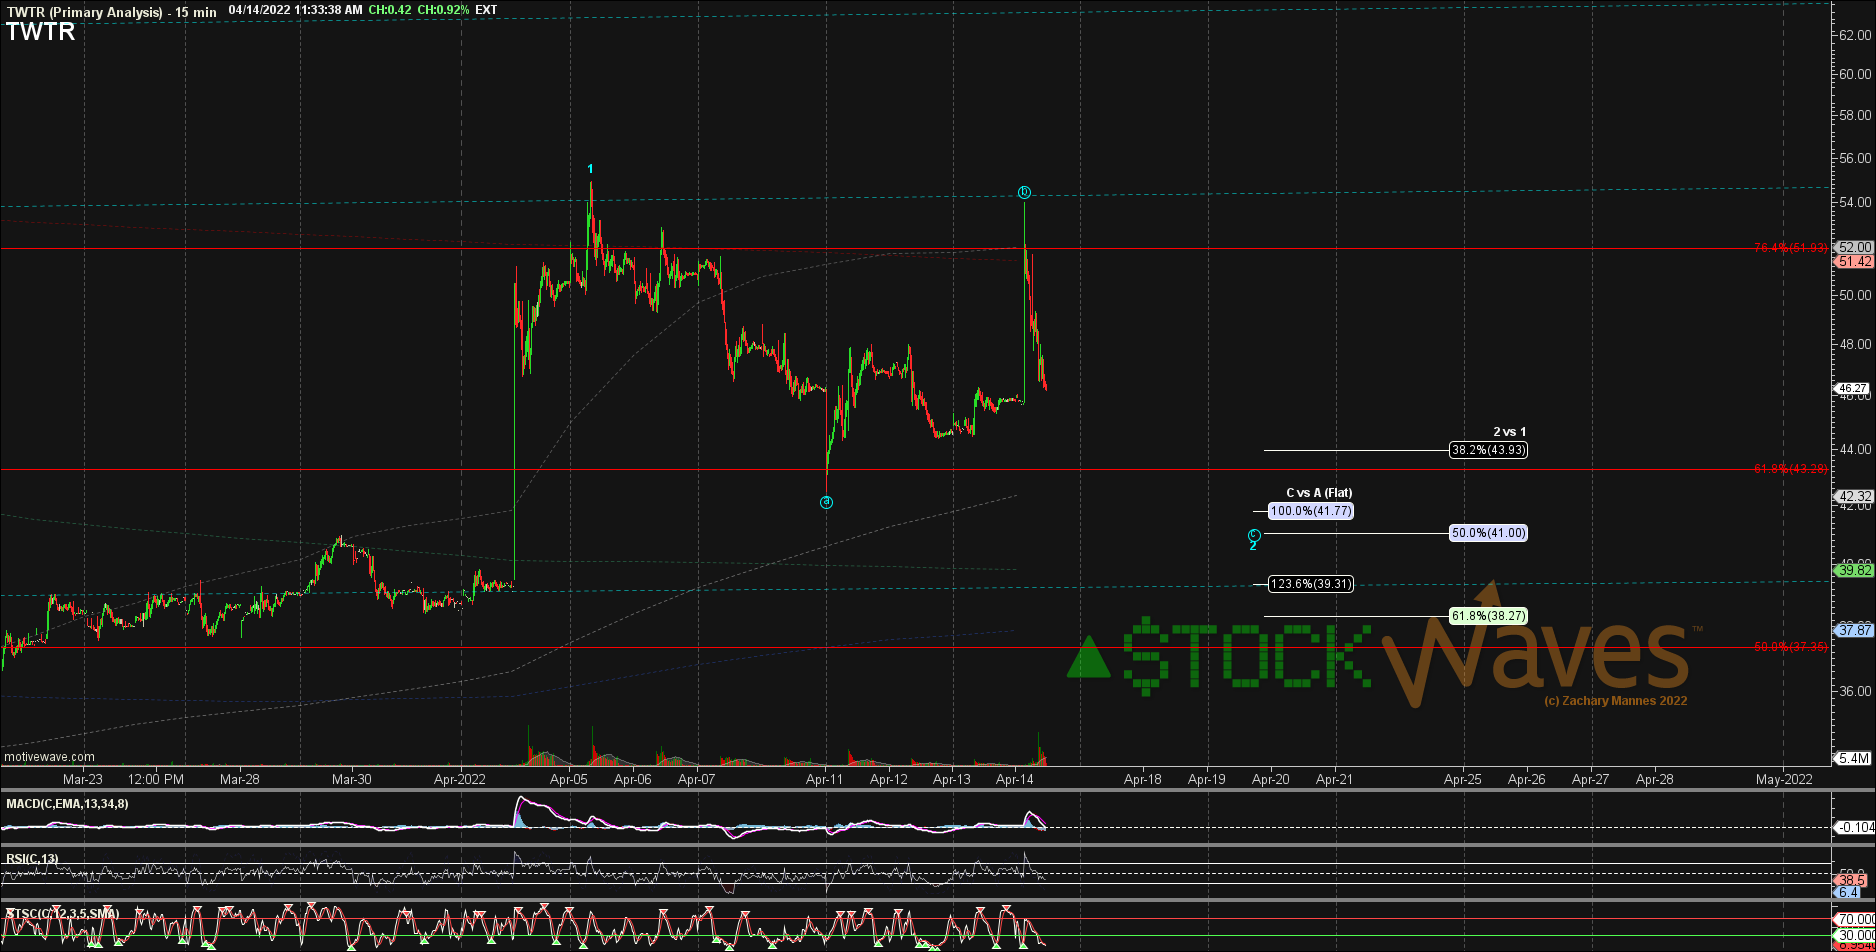Click the 52.00 price tag on axis
This screenshot has height=952, width=1876.
coord(1854,247)
